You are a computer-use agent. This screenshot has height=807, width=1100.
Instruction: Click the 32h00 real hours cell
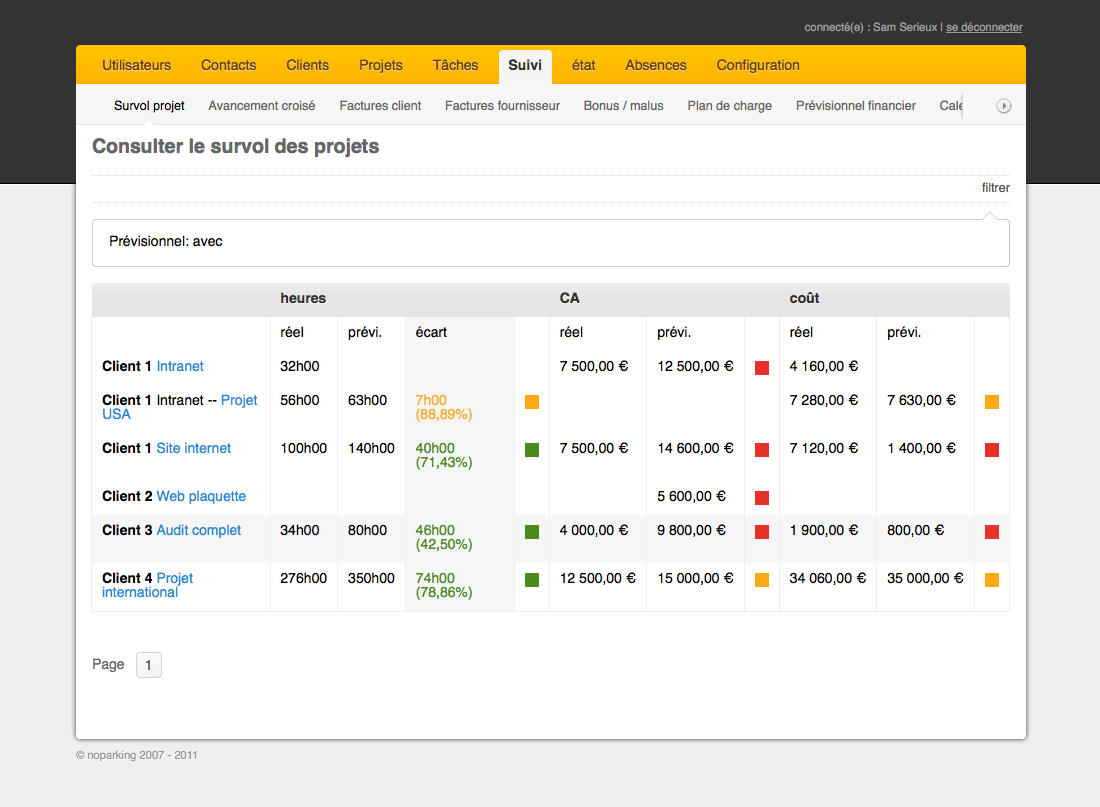[300, 366]
